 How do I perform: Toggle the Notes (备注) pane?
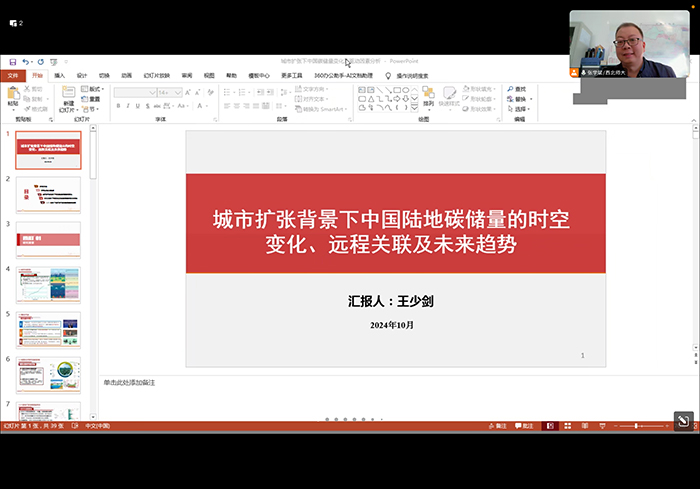click(495, 426)
